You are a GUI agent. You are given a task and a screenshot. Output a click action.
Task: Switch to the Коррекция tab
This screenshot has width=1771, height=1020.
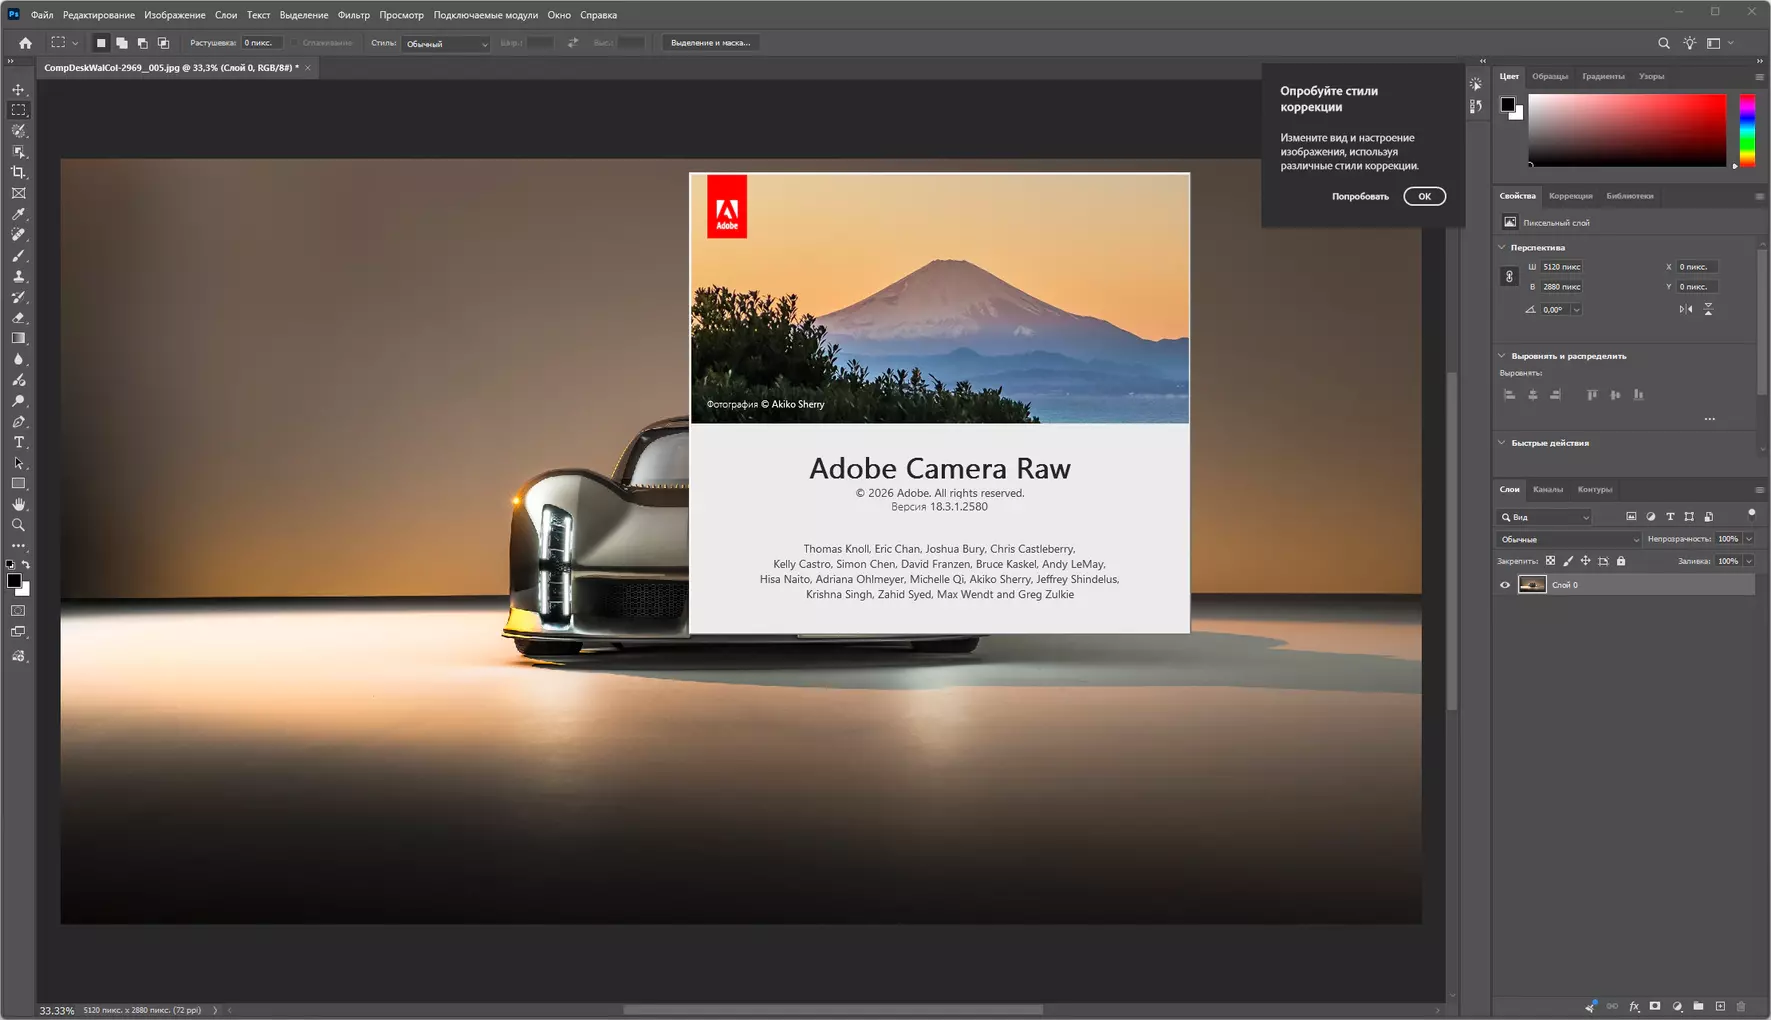(x=1570, y=196)
